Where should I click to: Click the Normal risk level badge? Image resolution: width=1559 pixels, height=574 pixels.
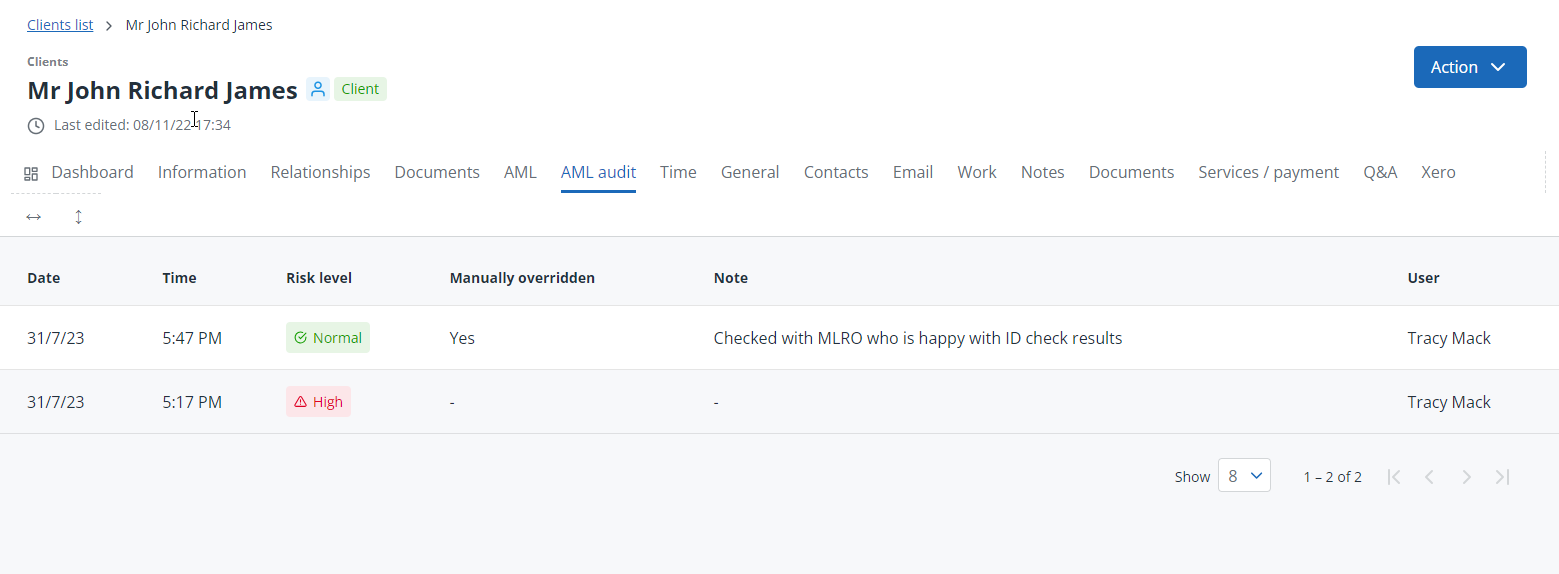point(328,338)
